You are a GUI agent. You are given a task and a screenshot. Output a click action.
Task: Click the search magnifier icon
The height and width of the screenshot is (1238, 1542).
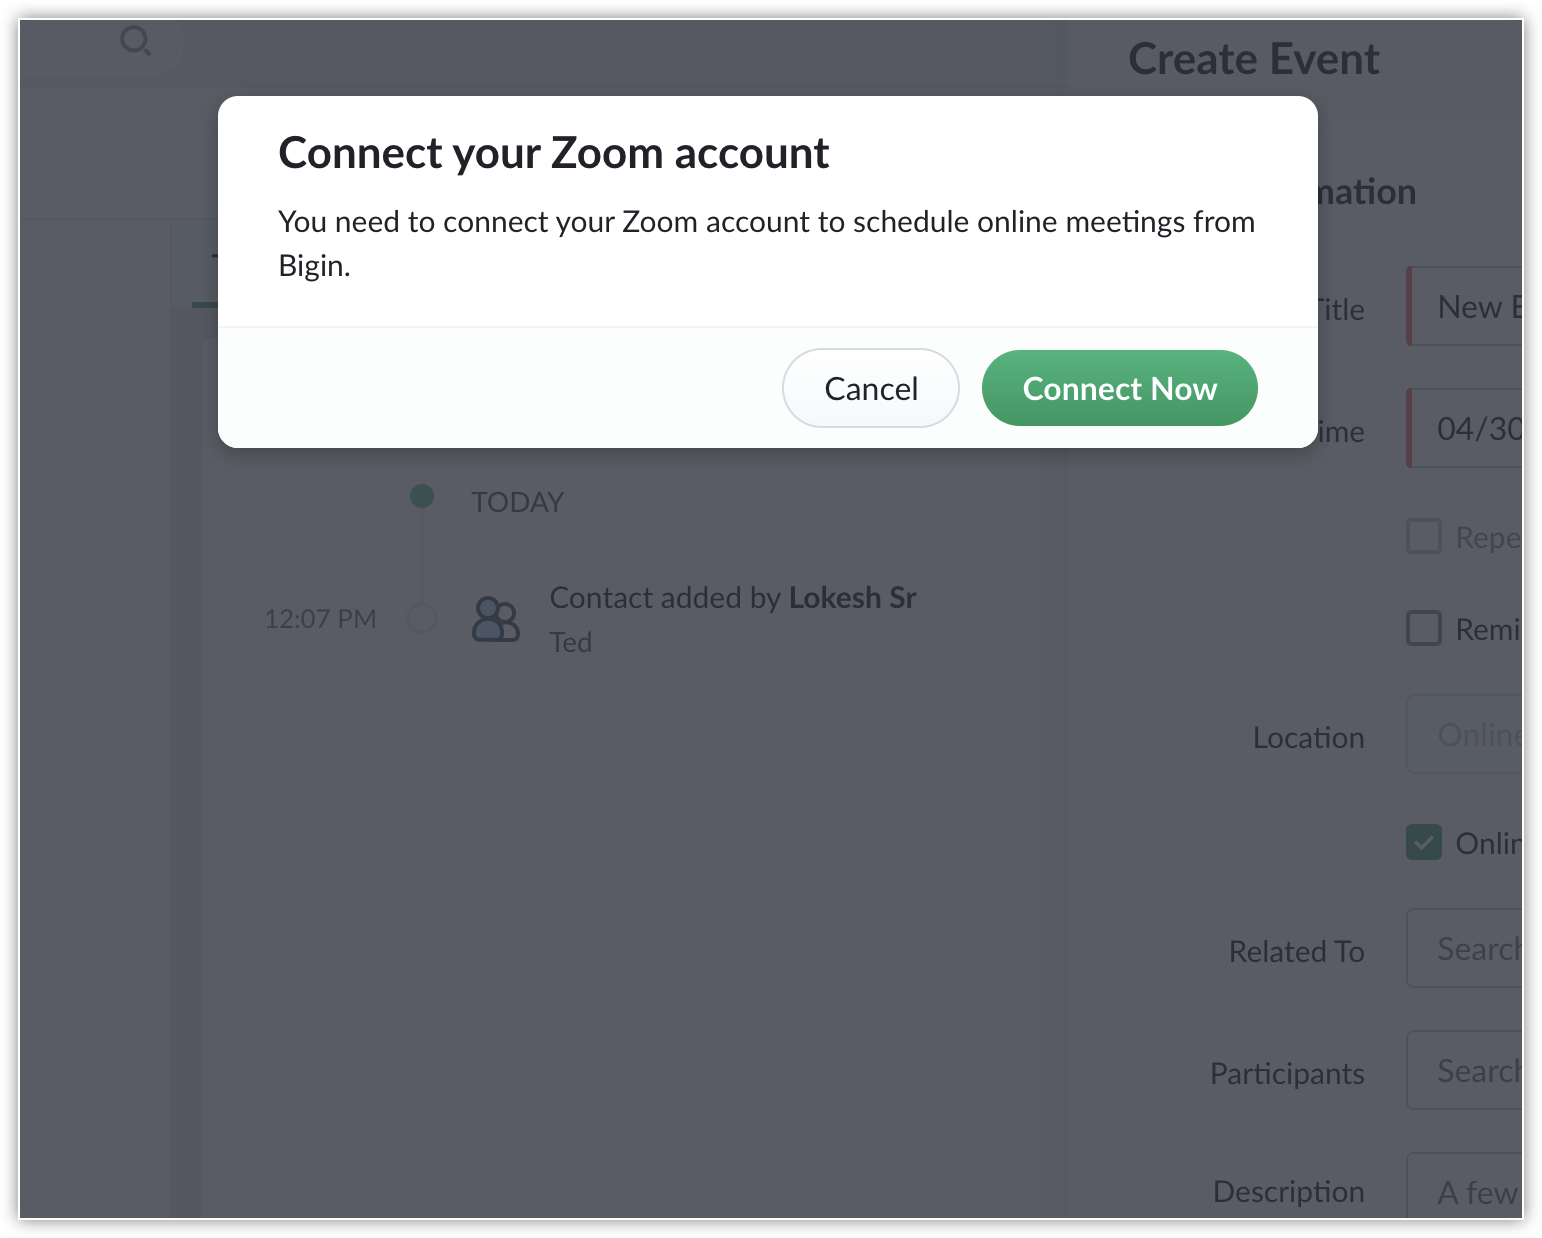[x=135, y=41]
